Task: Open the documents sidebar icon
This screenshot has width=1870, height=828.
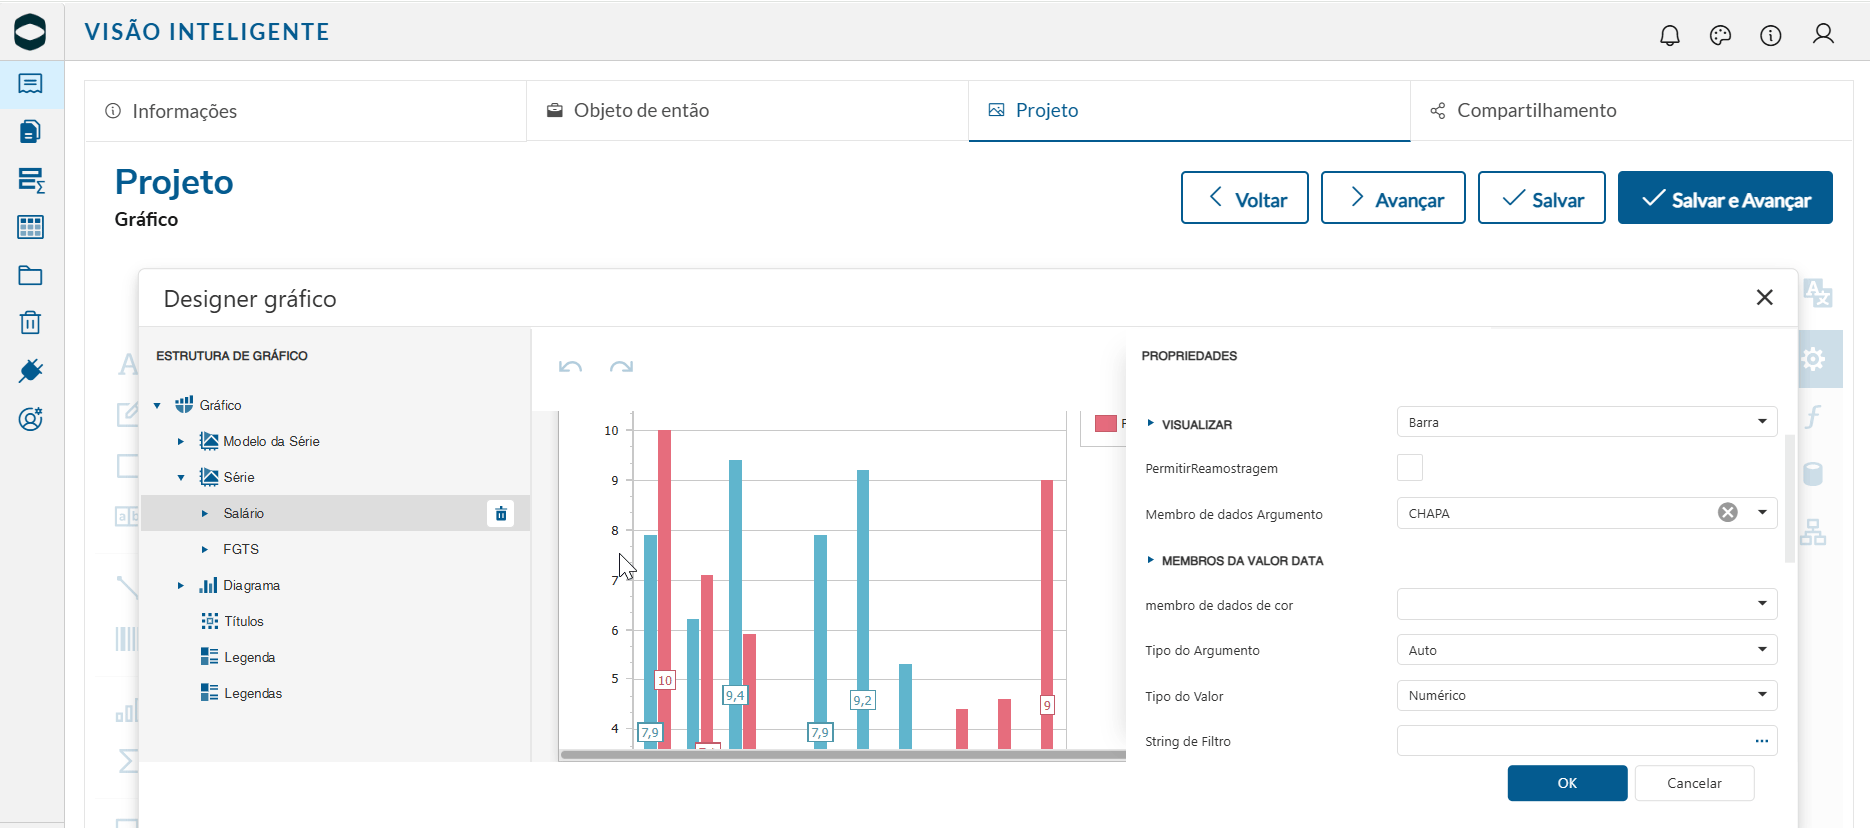Action: [31, 131]
